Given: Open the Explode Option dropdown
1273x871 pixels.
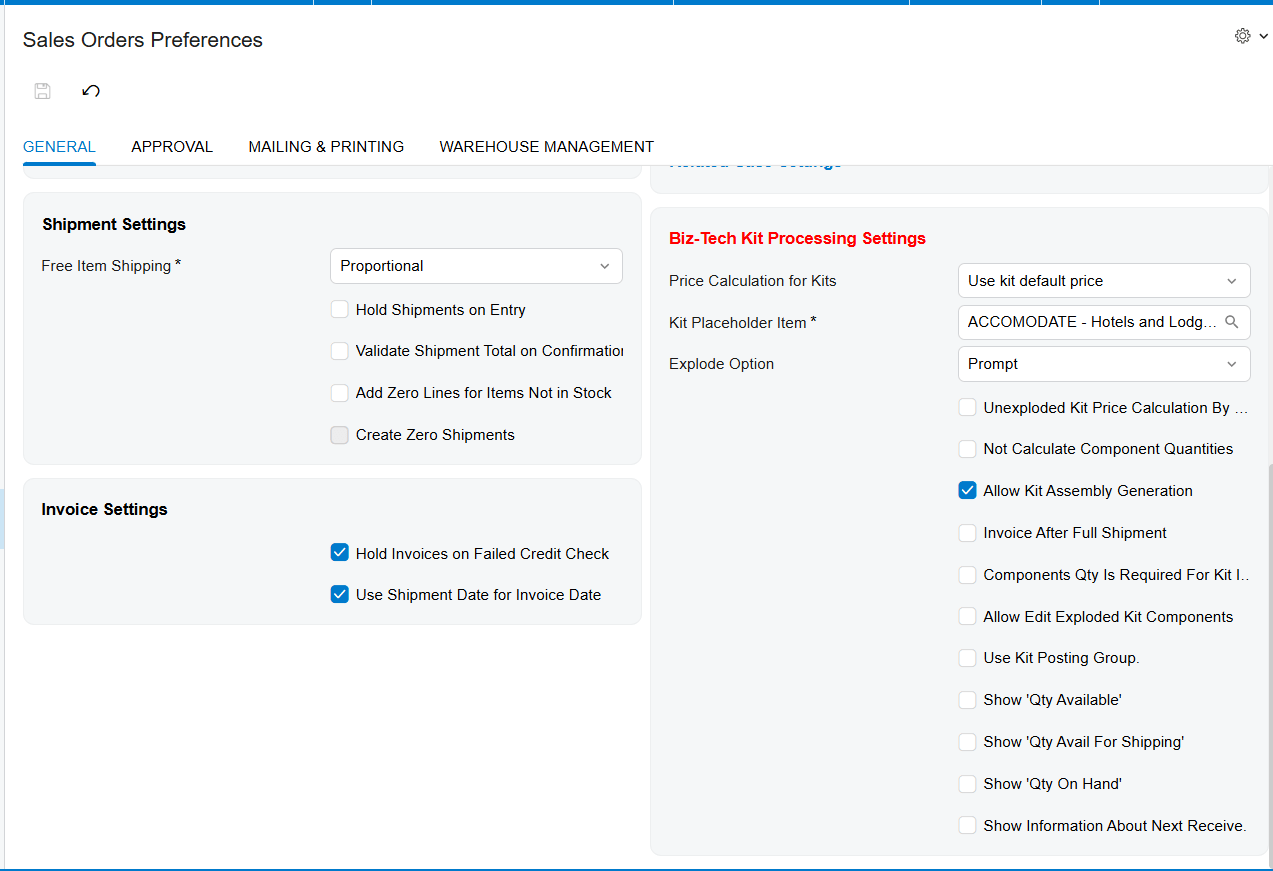Looking at the screenshot, I should (x=1104, y=364).
